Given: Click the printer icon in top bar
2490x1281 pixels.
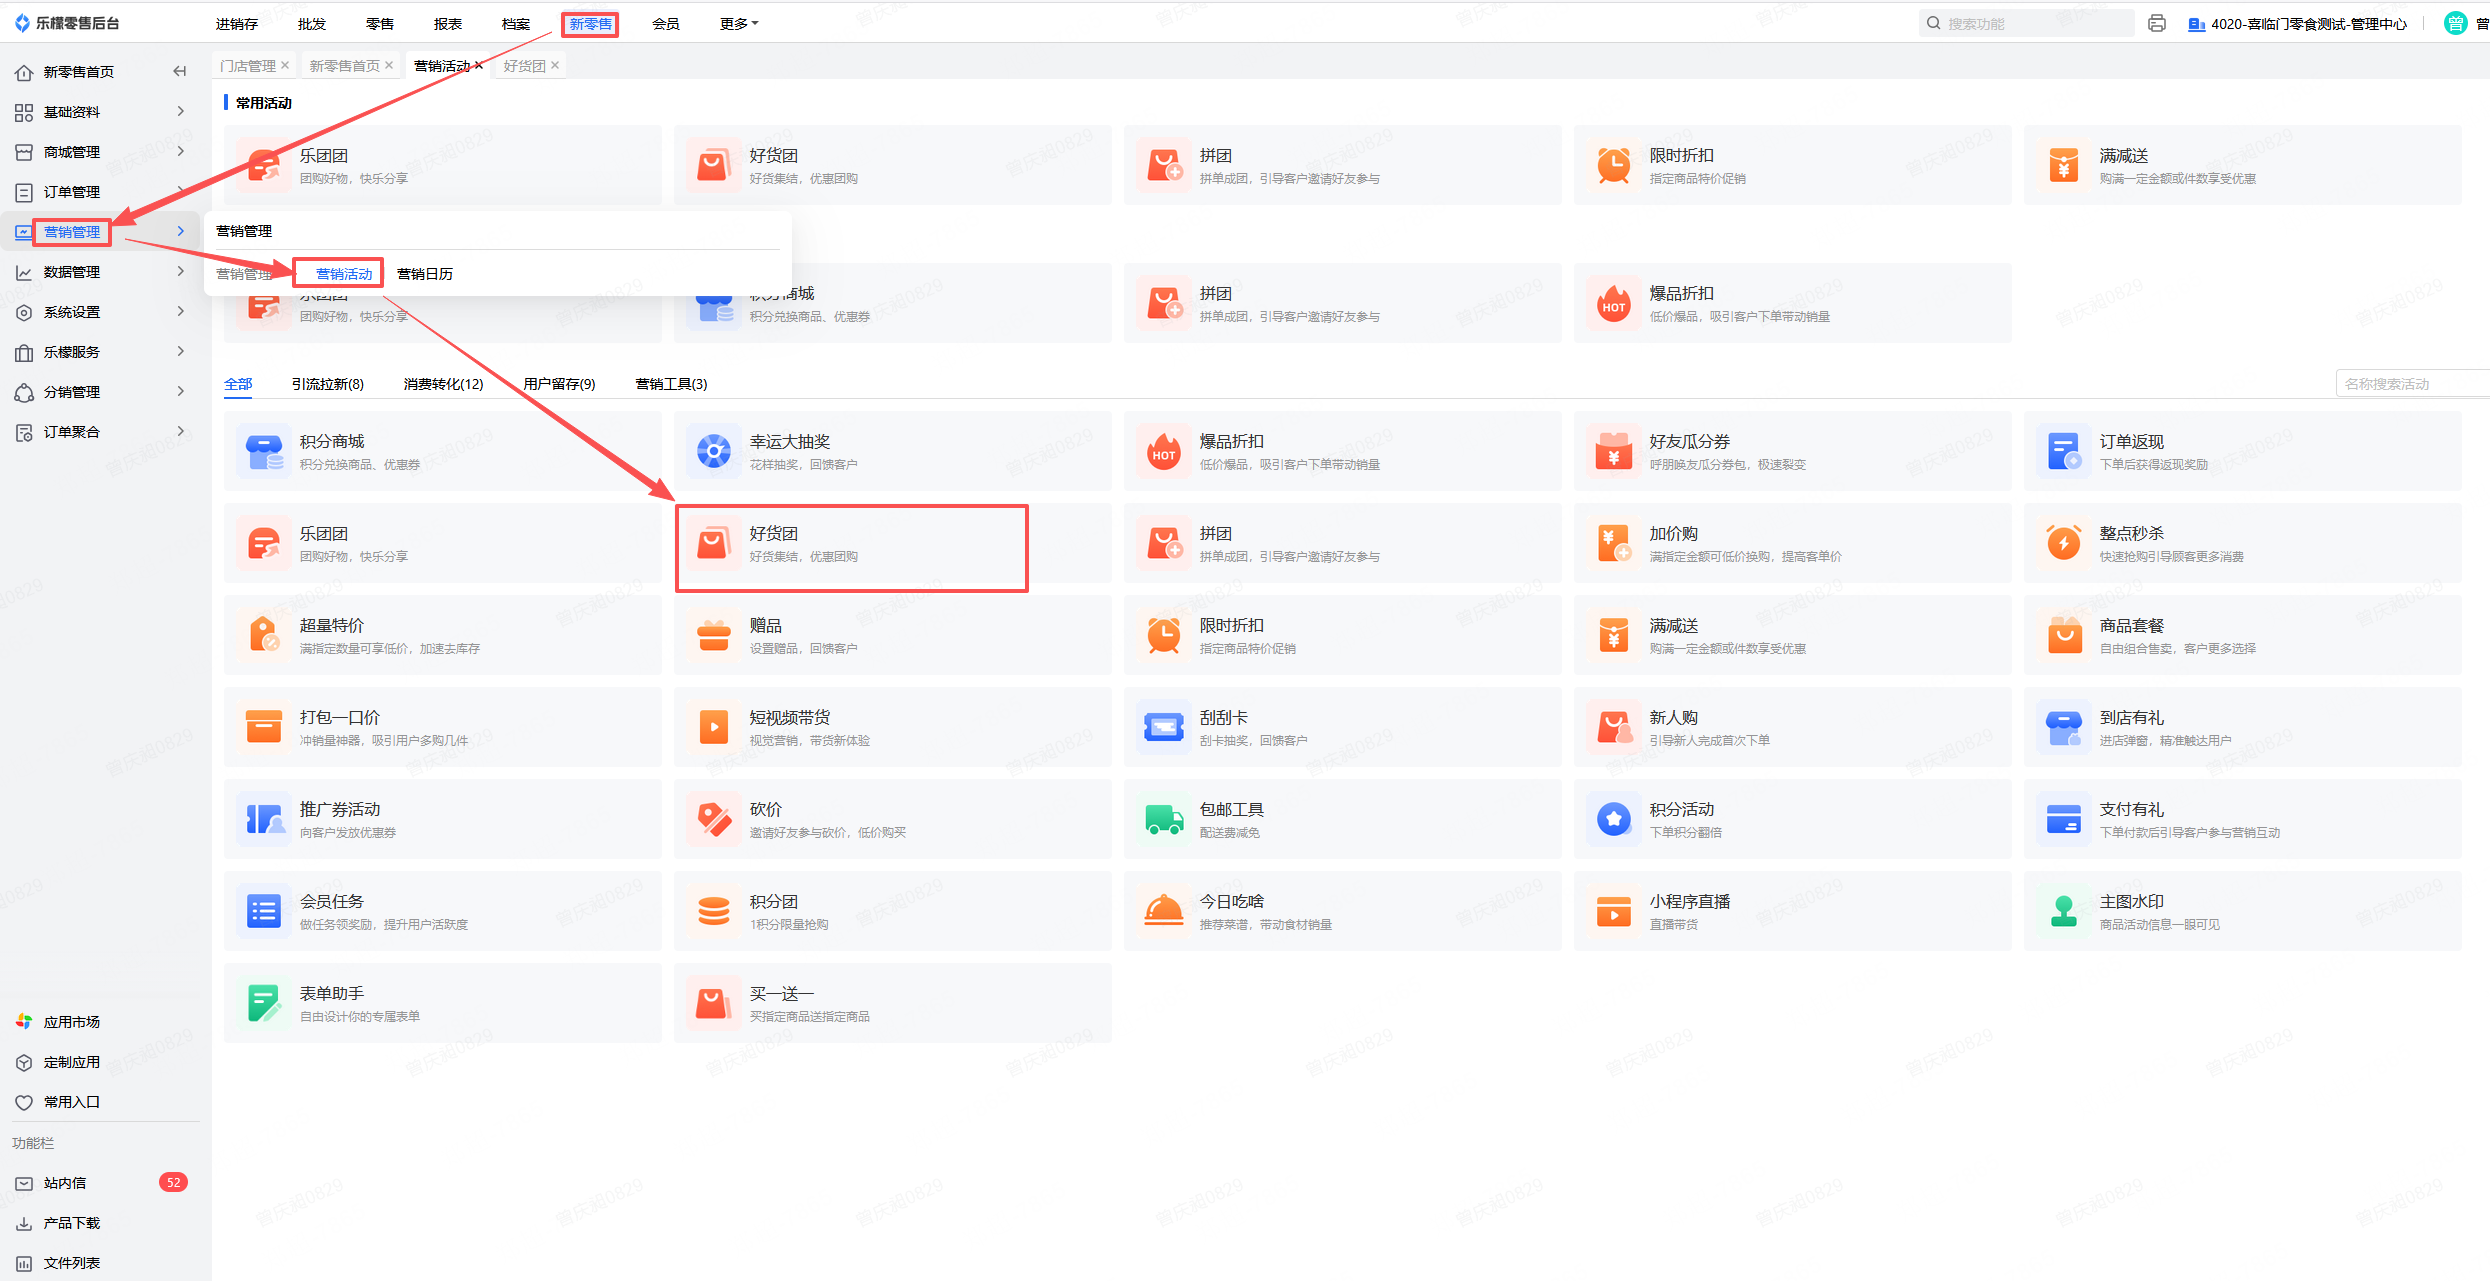Looking at the screenshot, I should click(x=2157, y=24).
